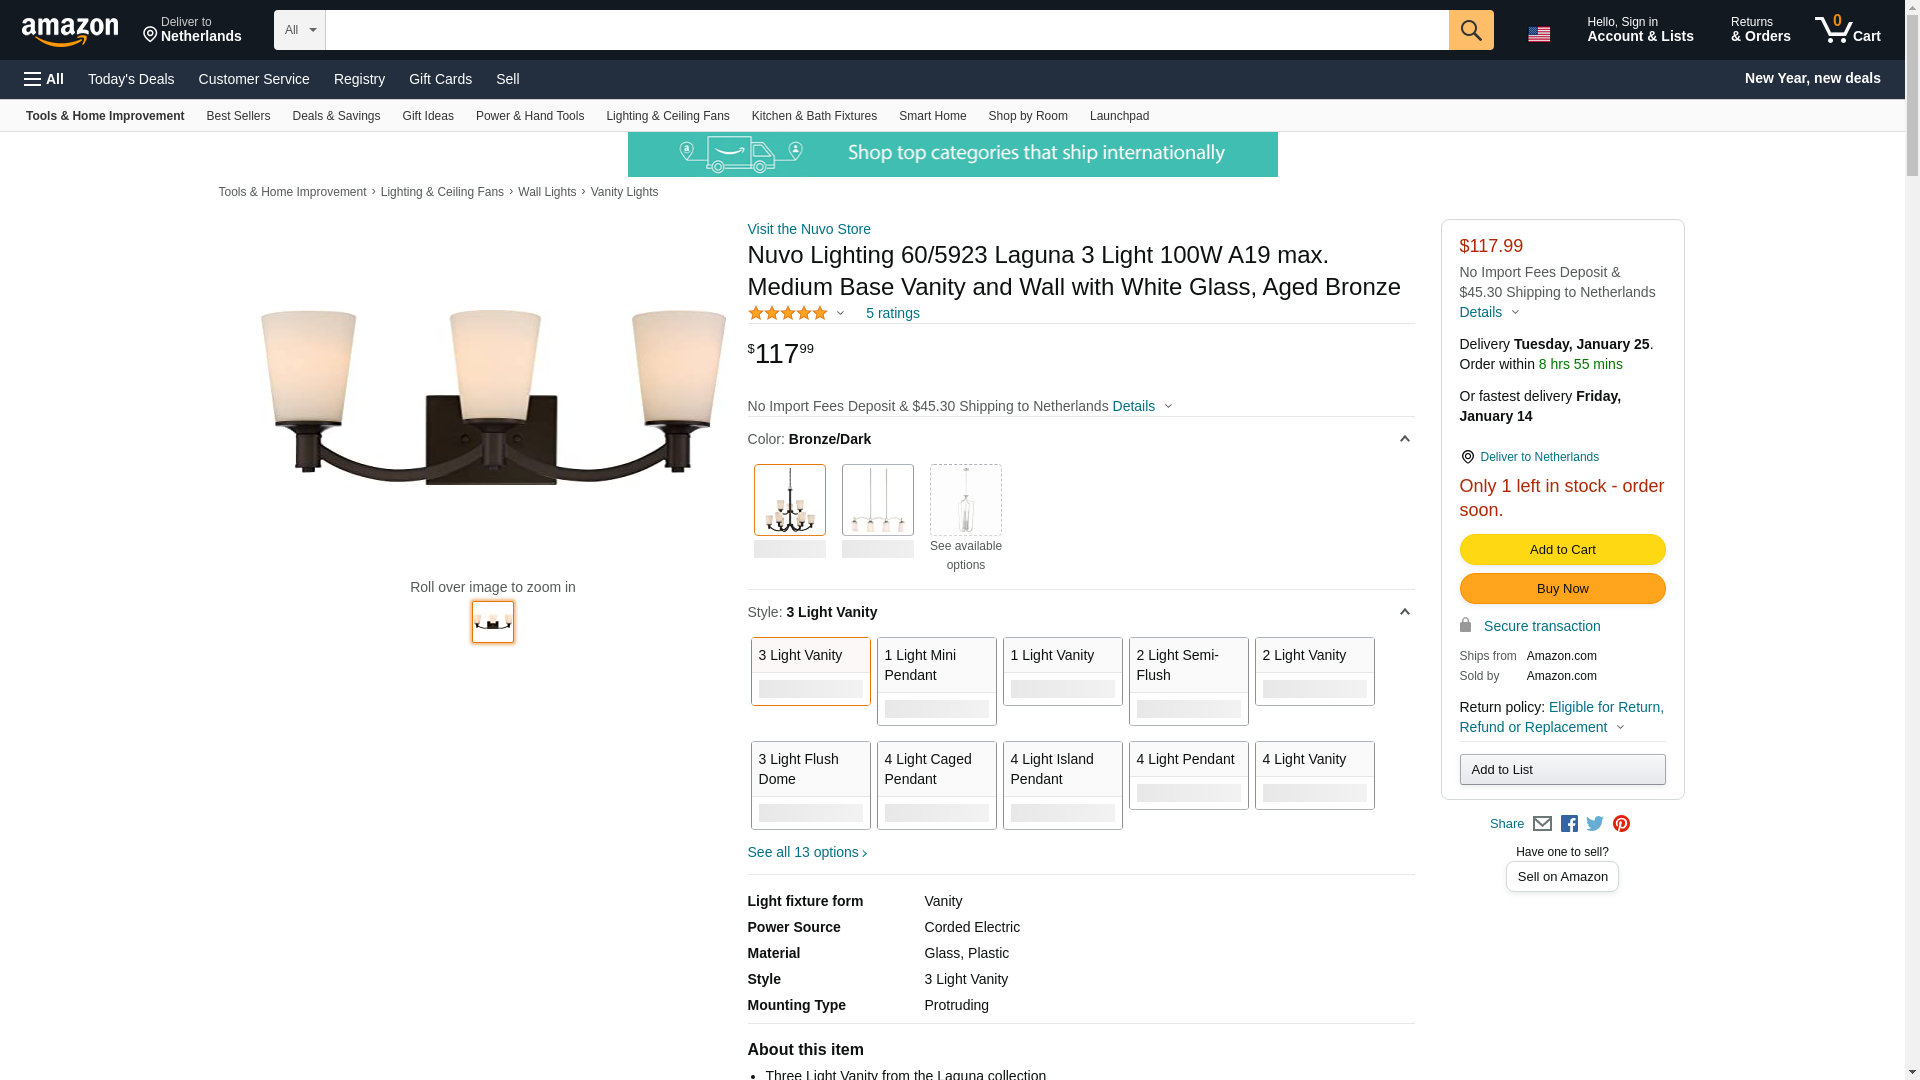This screenshot has height=1080, width=1920.
Task: Select the 1 Light Mini Pendant style
Action: tap(936, 681)
